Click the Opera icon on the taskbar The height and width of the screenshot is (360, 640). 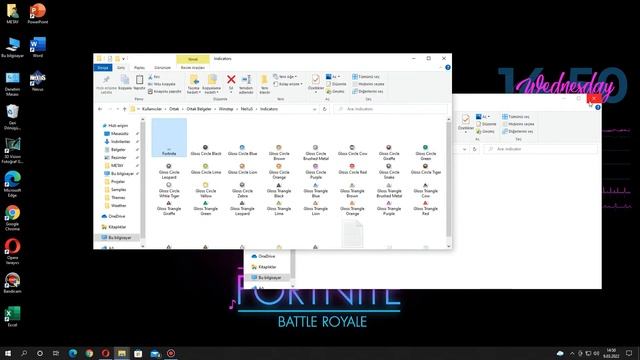[x=105, y=353]
